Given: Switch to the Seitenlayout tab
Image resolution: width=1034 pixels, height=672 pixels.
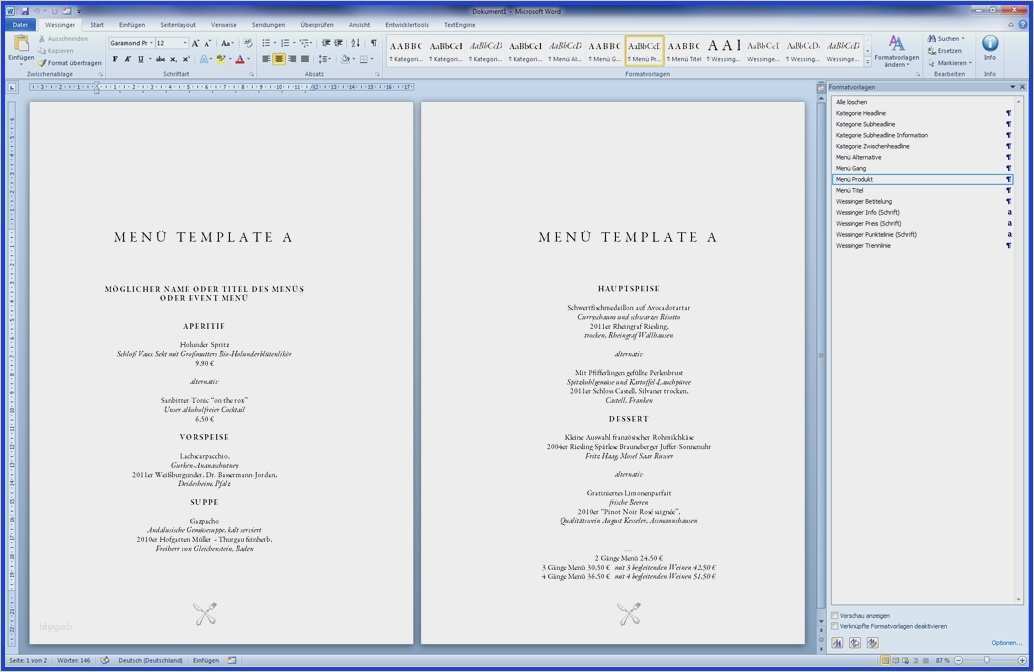Looking at the screenshot, I should [x=178, y=25].
